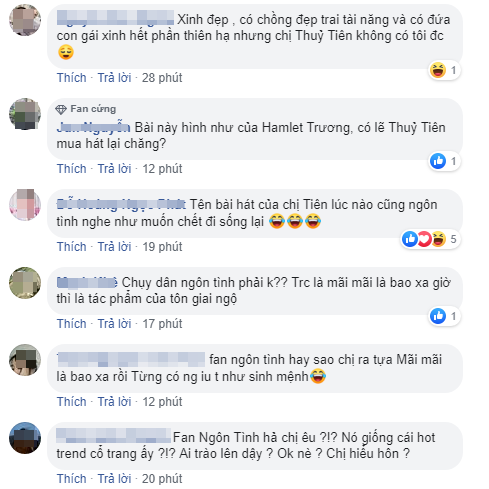This screenshot has height=489, width=489.
Task: Open the 28 phút timestamp link
Action: 162,78
